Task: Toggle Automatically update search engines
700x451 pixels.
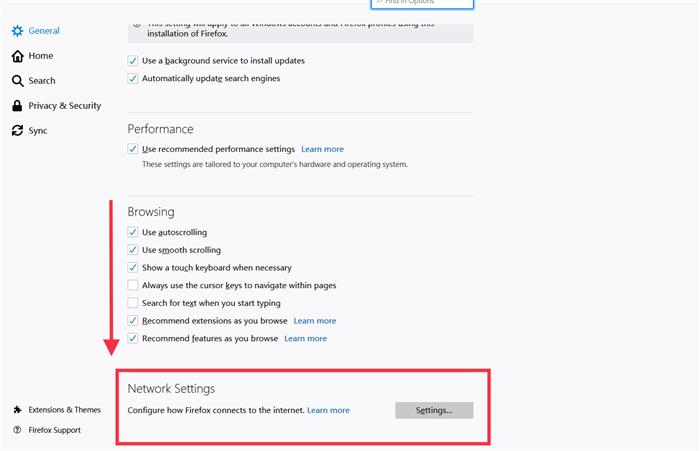Action: pyautogui.click(x=133, y=79)
